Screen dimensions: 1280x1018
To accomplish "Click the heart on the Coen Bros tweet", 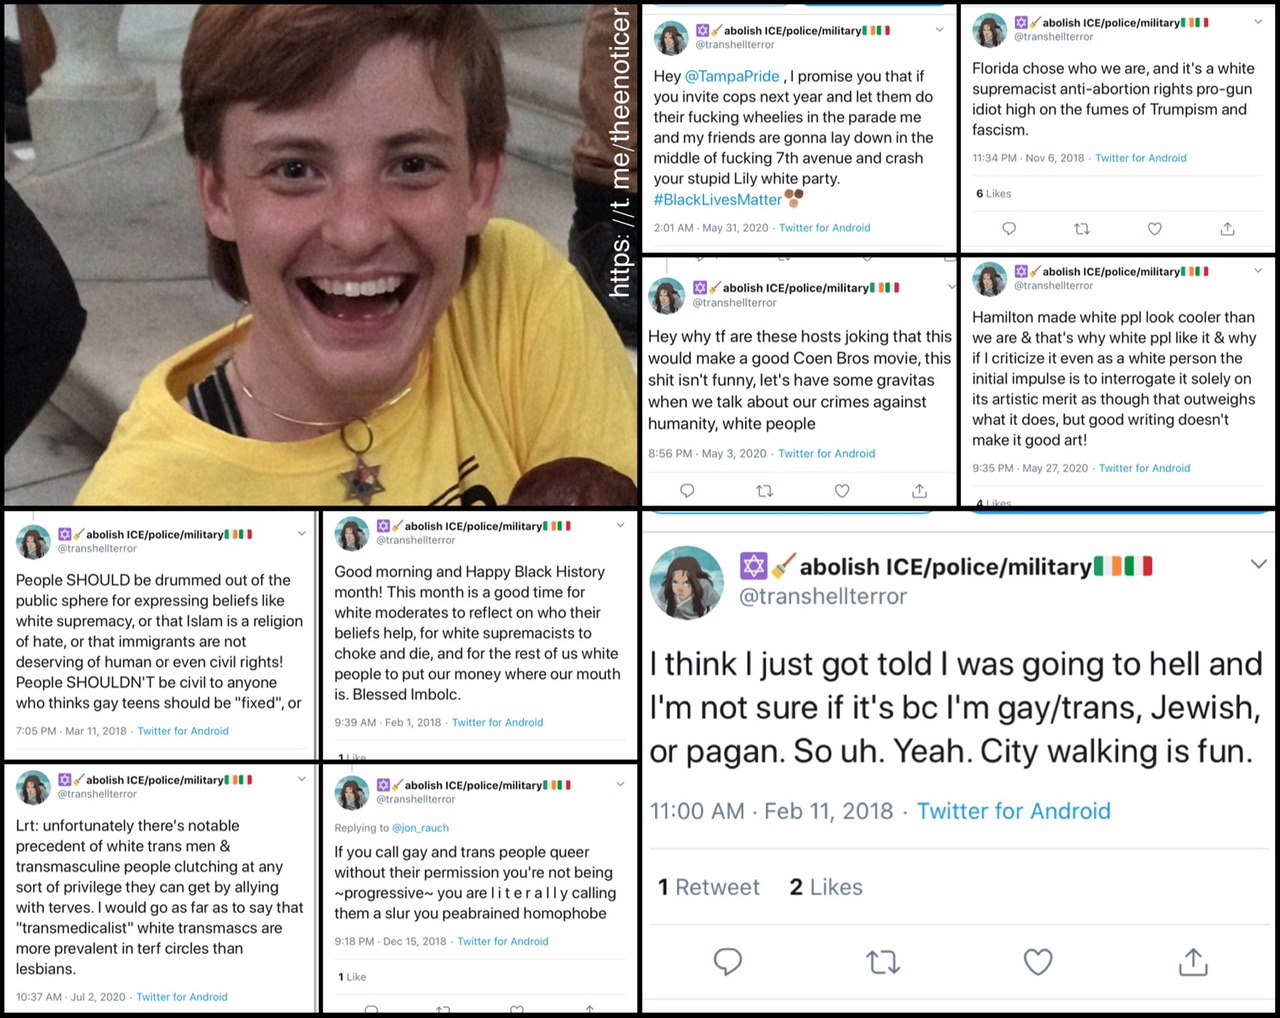I will point(842,491).
